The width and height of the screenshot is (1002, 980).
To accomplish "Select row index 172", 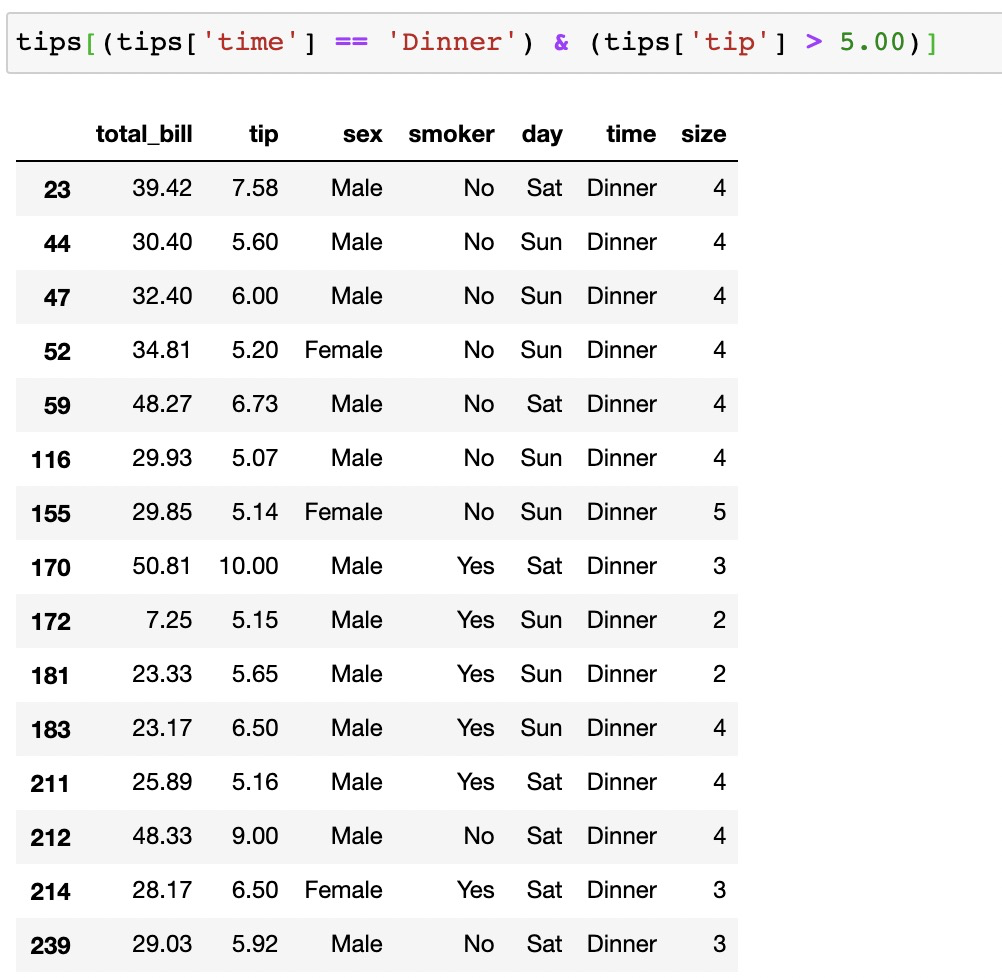I will [x=50, y=621].
